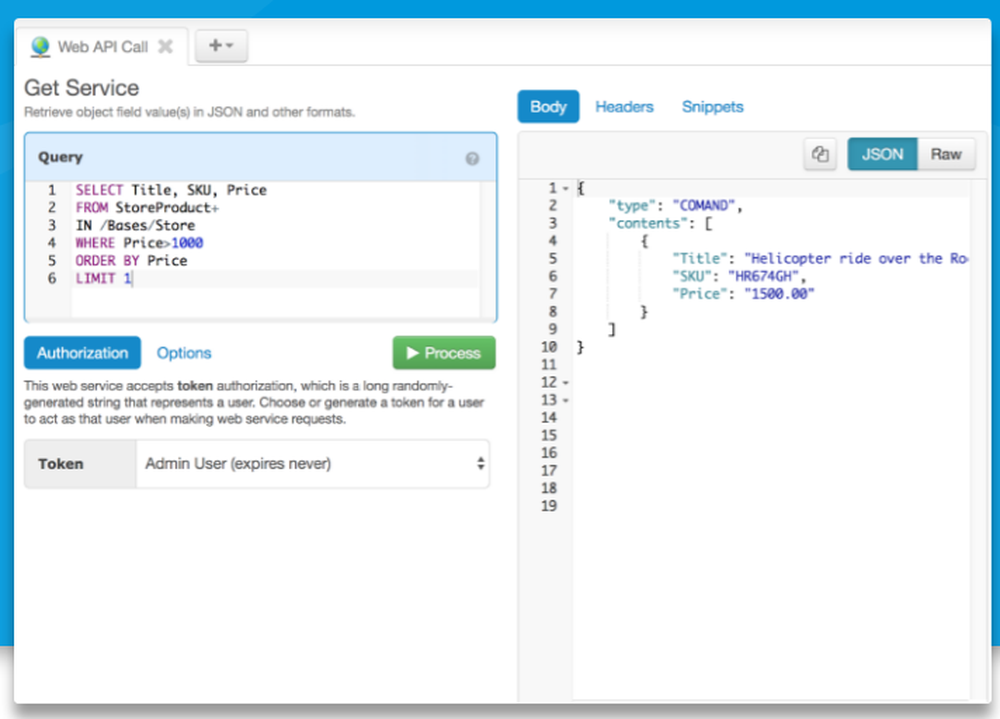Screen dimensions: 1000x719
Task: Copy response with the clipboard icon
Action: 820,154
